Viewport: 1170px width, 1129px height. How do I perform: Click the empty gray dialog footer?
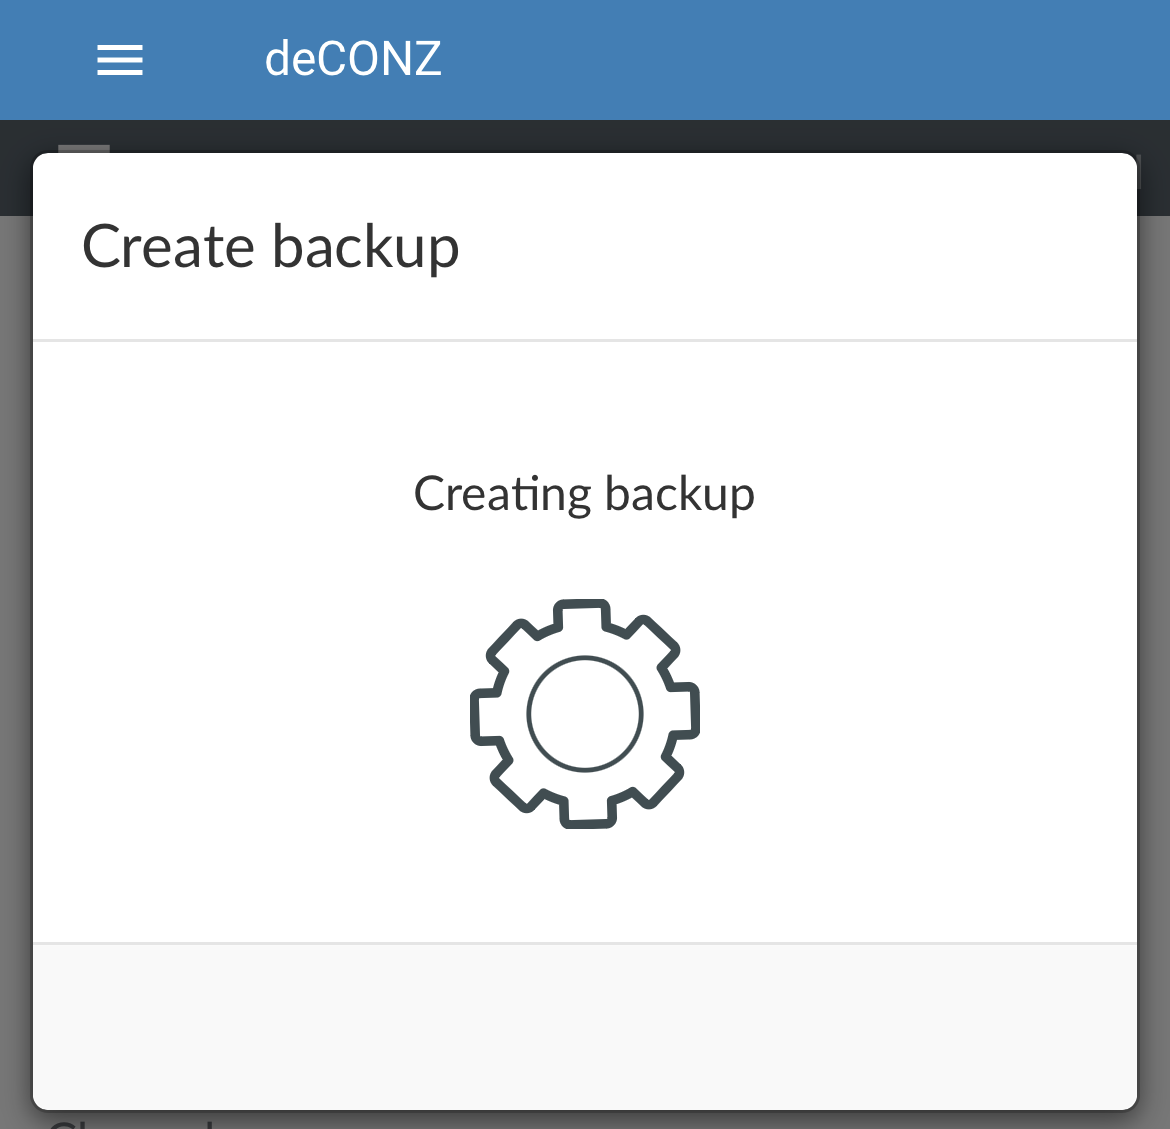(x=585, y=1025)
